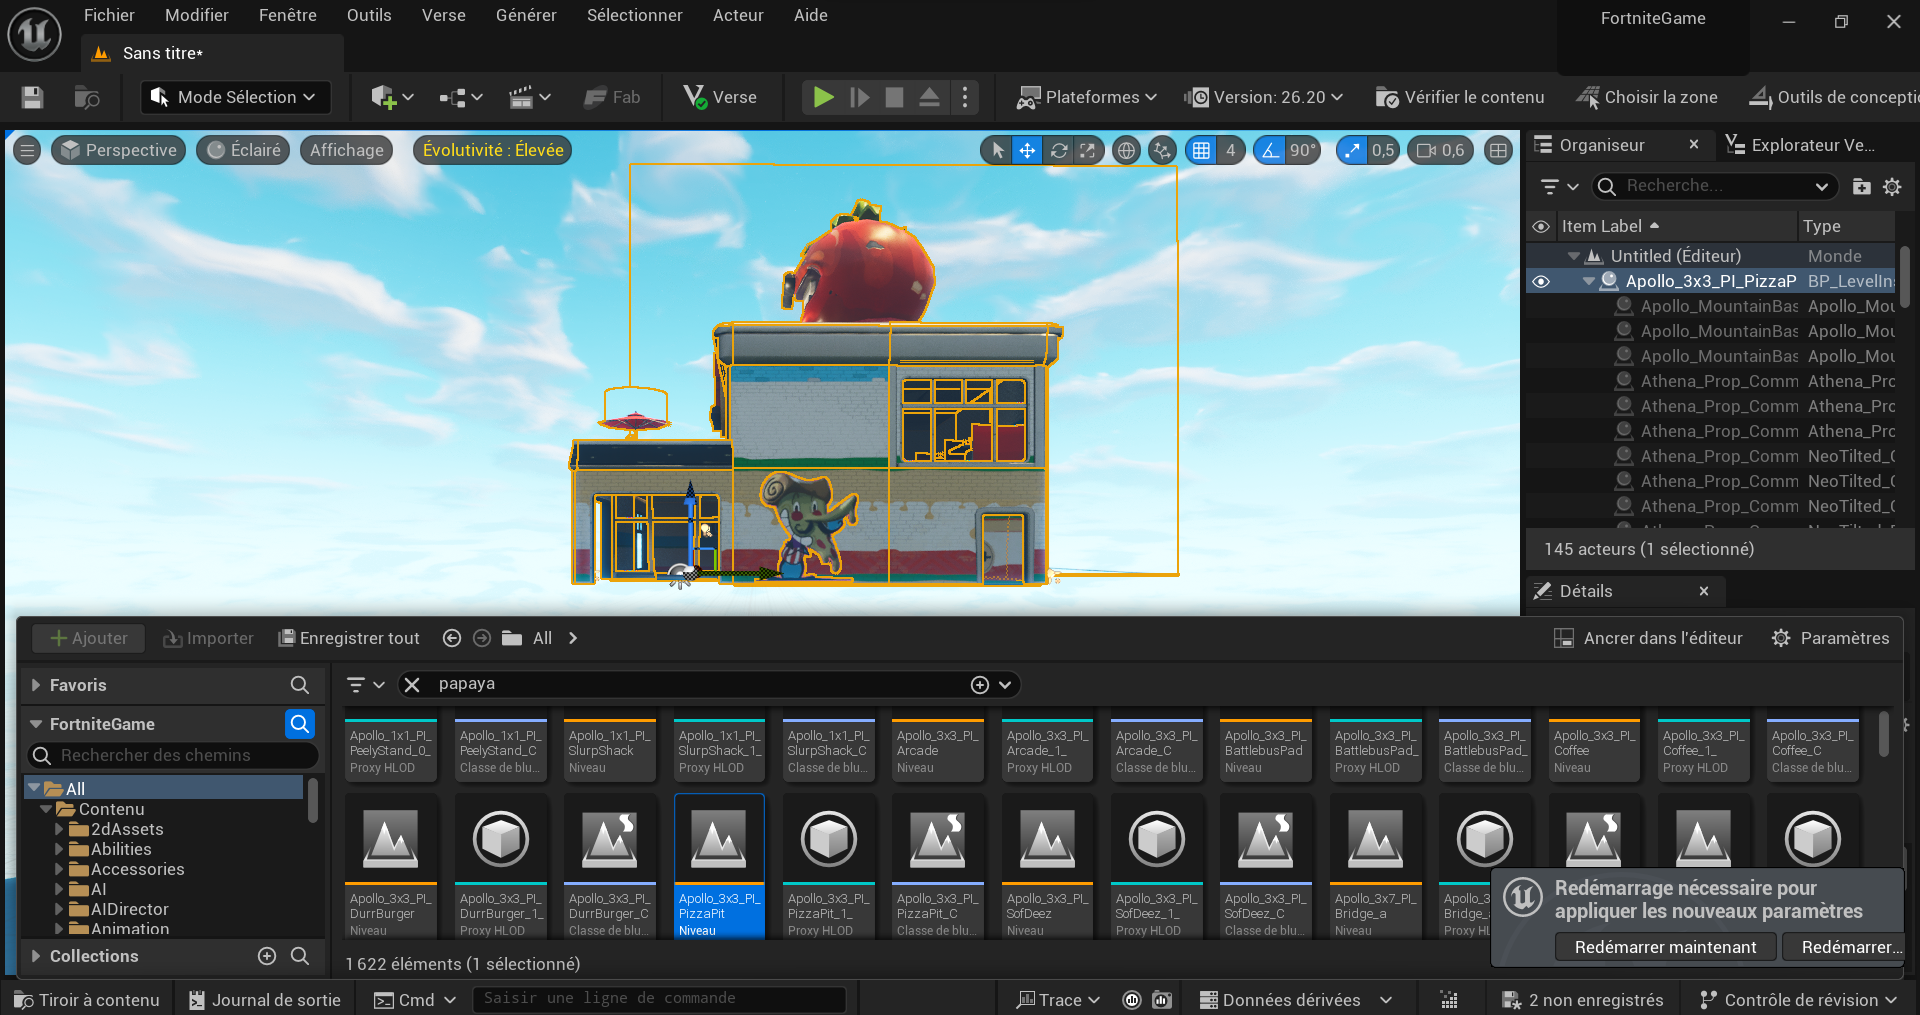Toggle visibility eye for Apollo_3x3_PI_PizzaP row
1920x1015 pixels.
[1541, 282]
